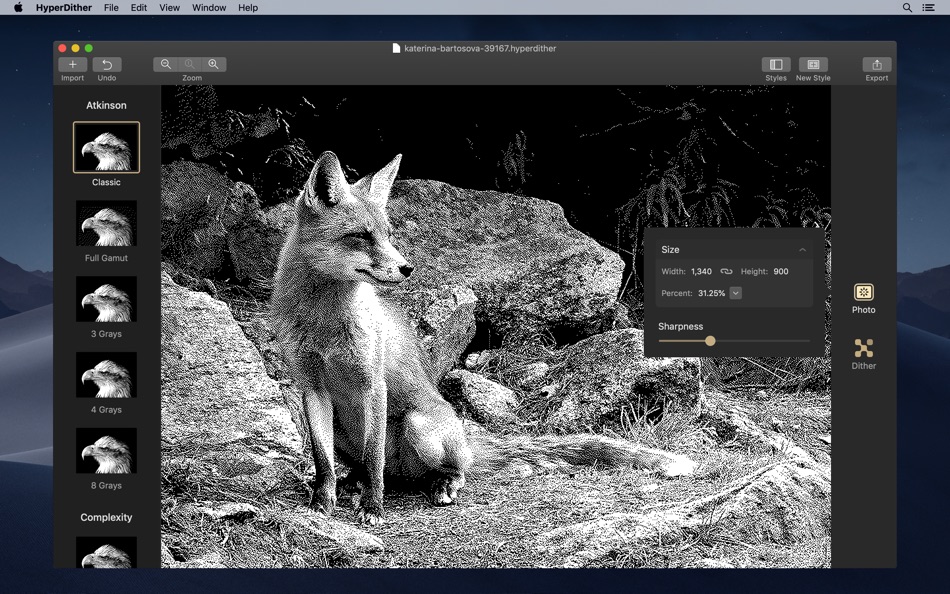This screenshot has height=594, width=950.
Task: Open the File menu
Action: pyautogui.click(x=111, y=7)
